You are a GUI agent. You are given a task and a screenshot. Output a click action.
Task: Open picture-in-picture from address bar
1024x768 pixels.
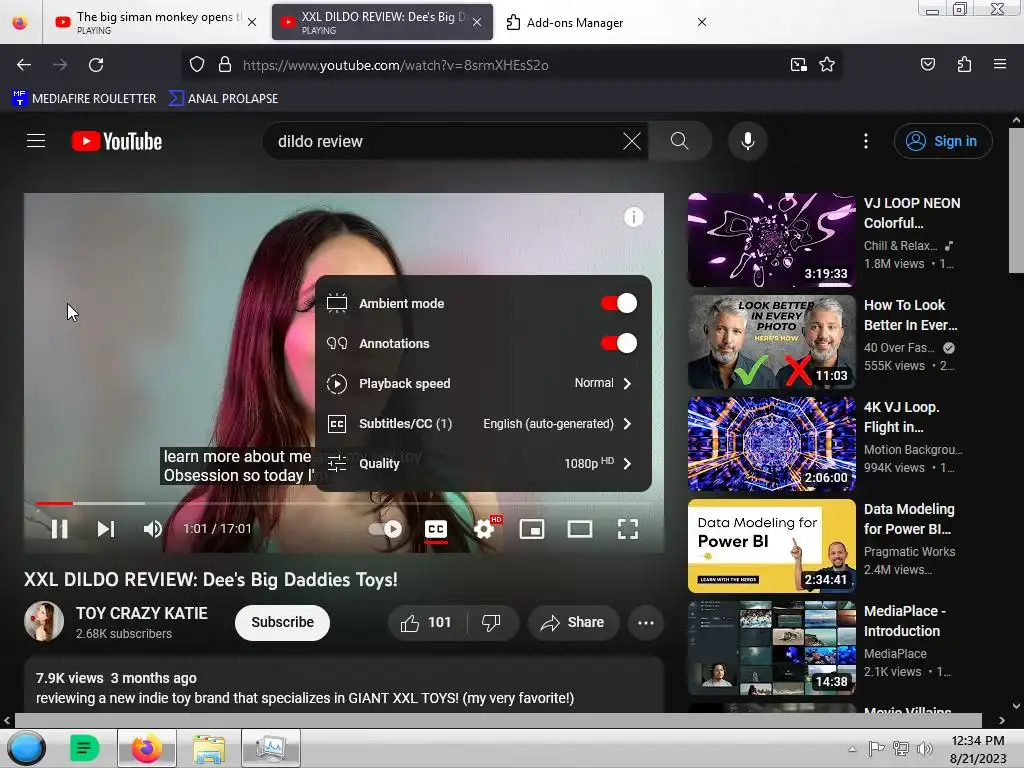tap(798, 65)
